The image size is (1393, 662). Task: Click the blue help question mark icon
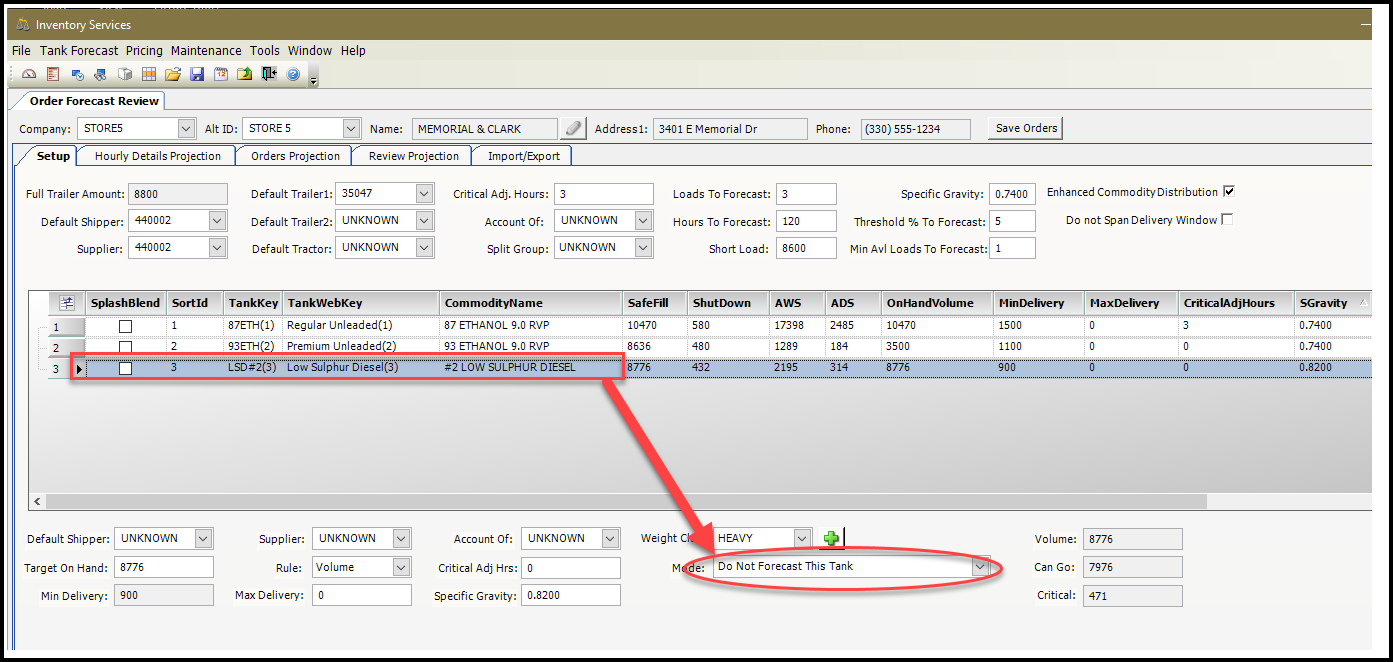click(293, 74)
